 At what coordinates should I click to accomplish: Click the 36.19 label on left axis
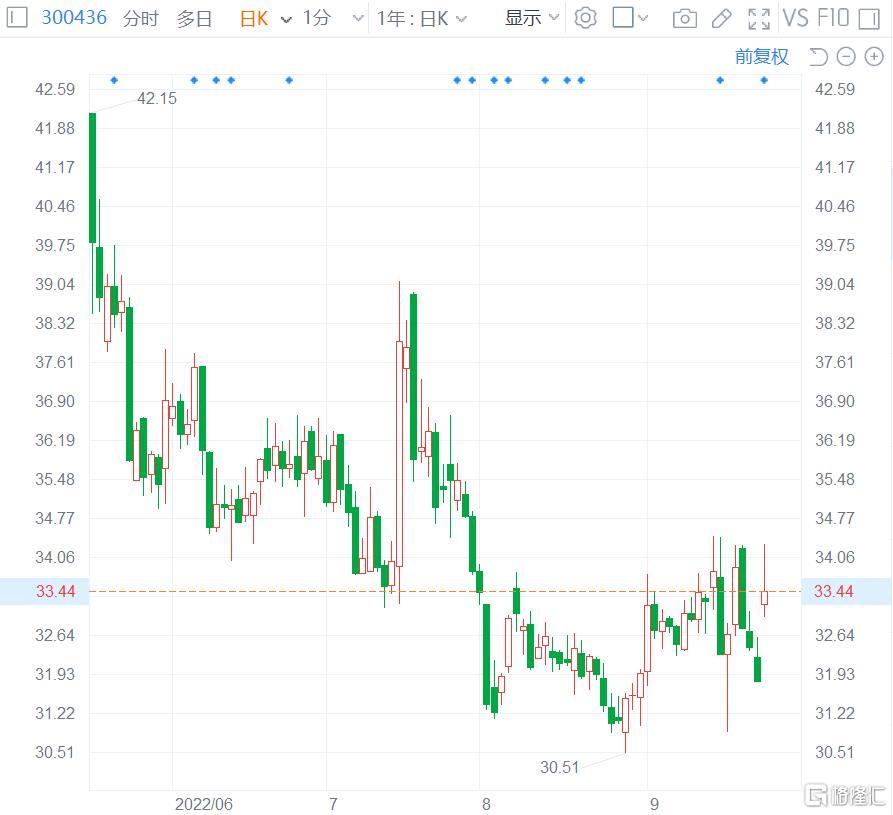tap(55, 440)
